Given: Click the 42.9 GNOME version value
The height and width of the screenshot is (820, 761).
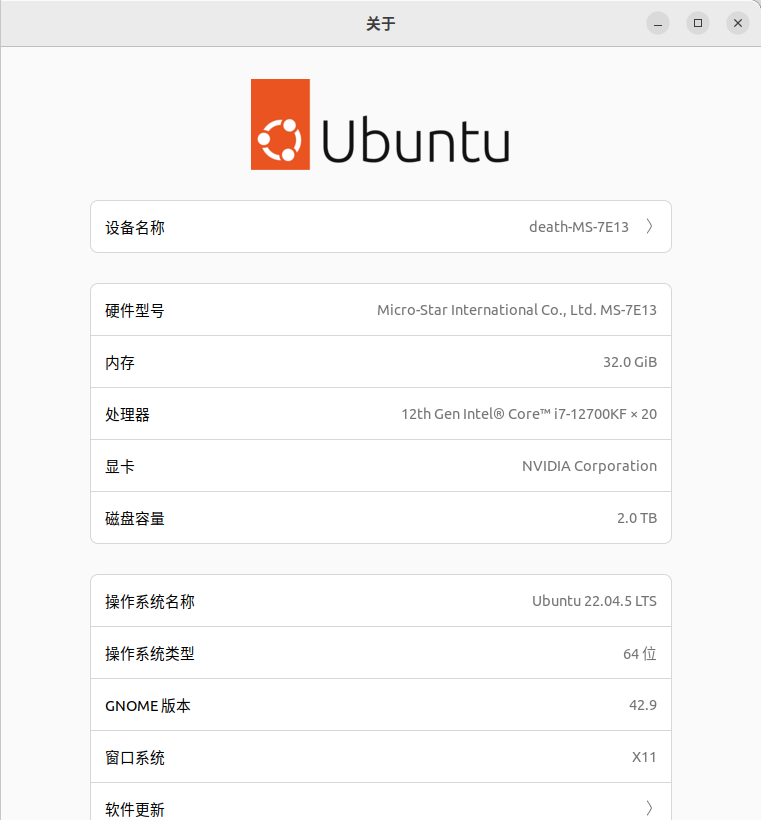Looking at the screenshot, I should pyautogui.click(x=643, y=705).
